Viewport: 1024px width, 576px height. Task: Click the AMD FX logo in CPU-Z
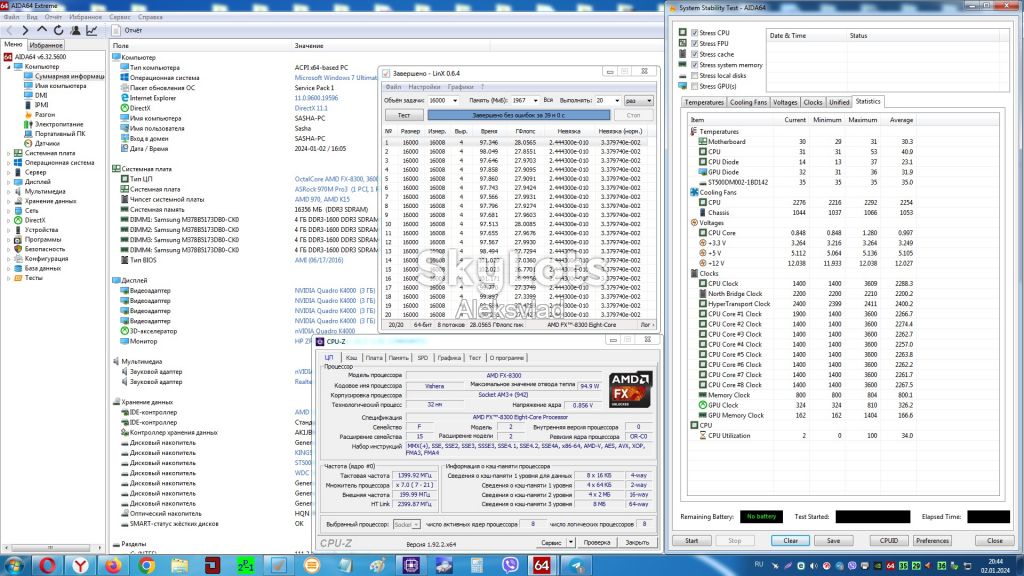point(630,389)
